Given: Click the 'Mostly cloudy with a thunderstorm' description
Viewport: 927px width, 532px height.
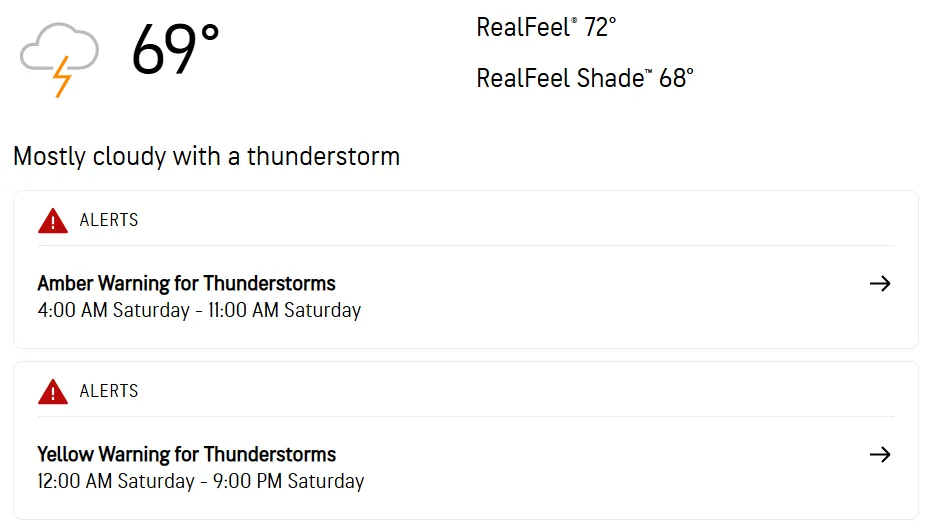Looking at the screenshot, I should 206,157.
